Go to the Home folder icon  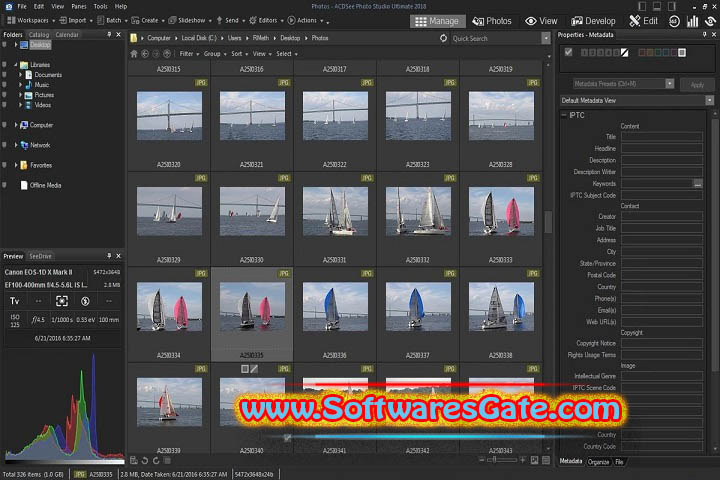point(134,54)
